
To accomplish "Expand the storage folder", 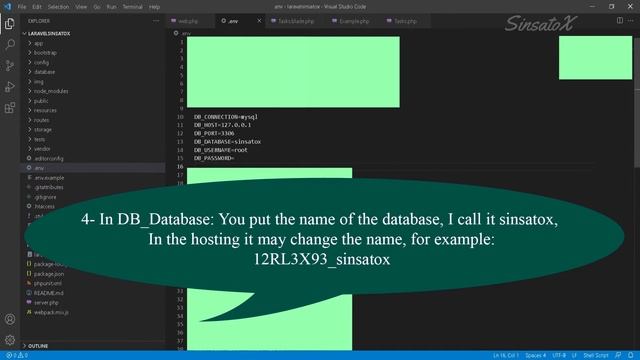I will 42,129.
